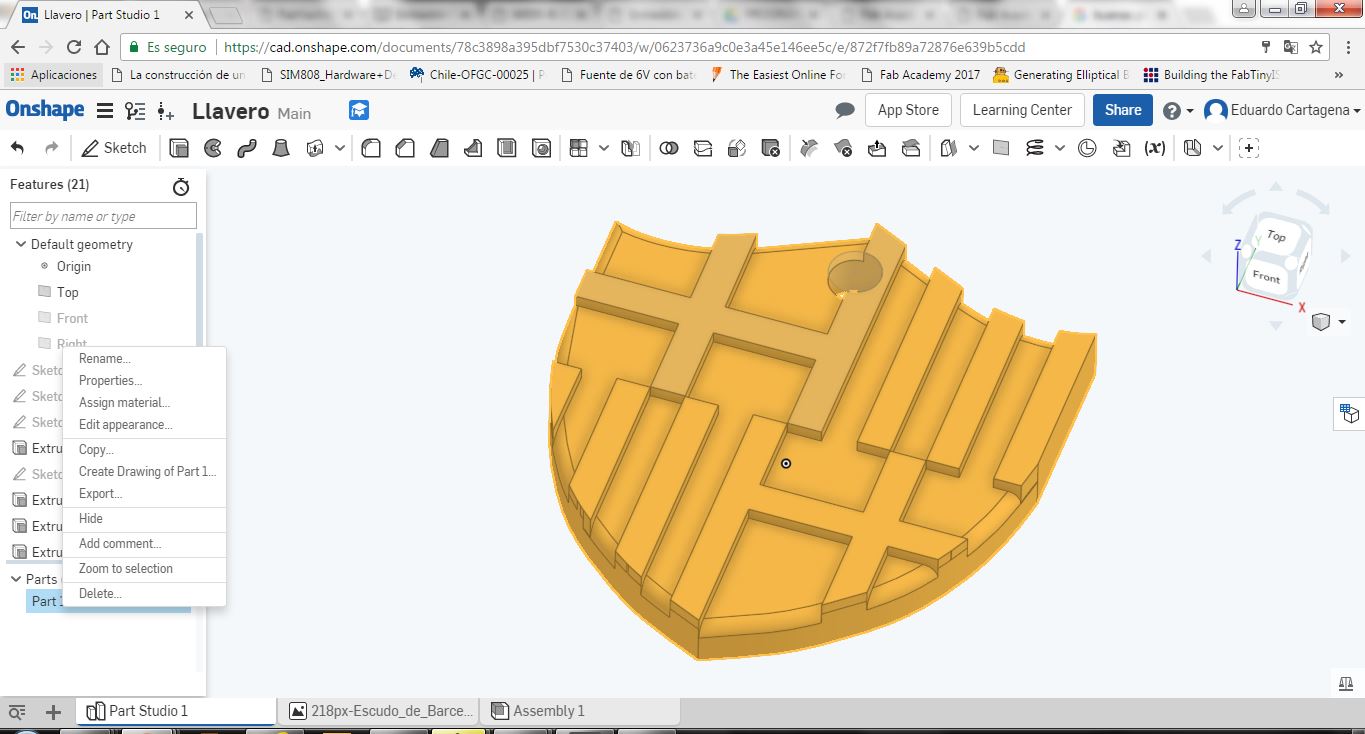Choose Properties... in the context menu
The height and width of the screenshot is (734, 1365).
[110, 381]
